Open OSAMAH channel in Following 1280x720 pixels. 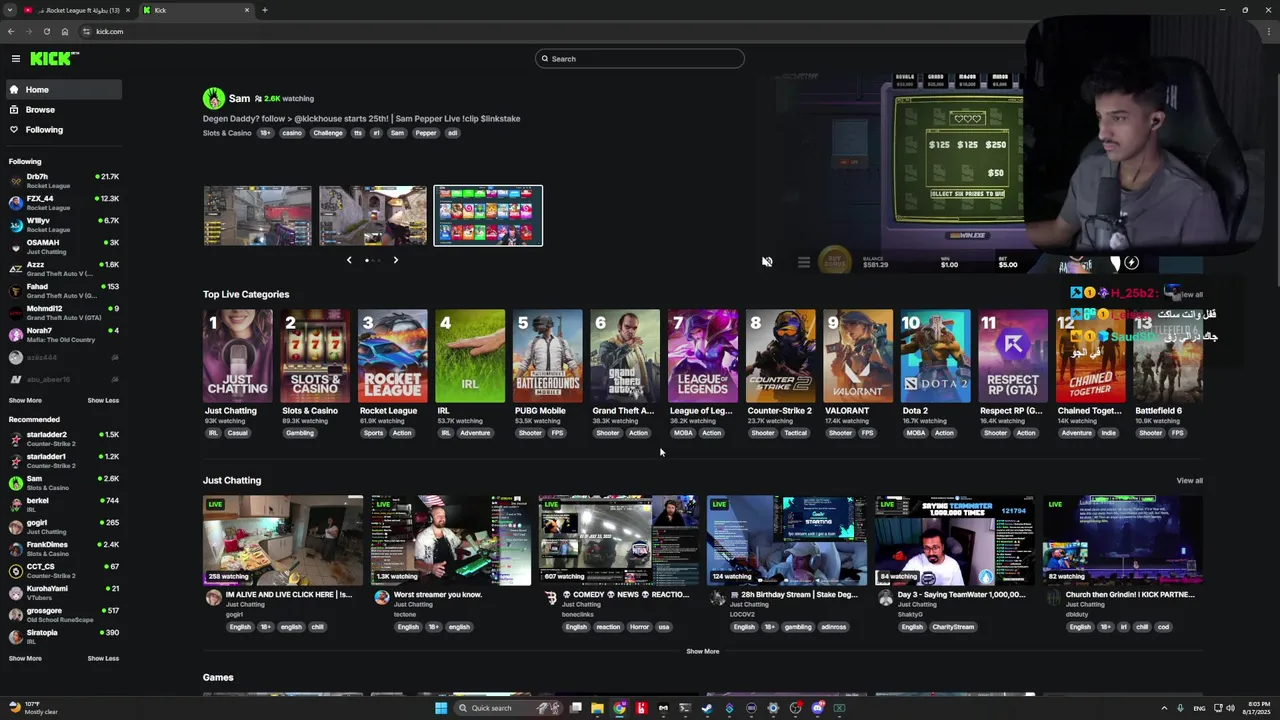[63, 247]
